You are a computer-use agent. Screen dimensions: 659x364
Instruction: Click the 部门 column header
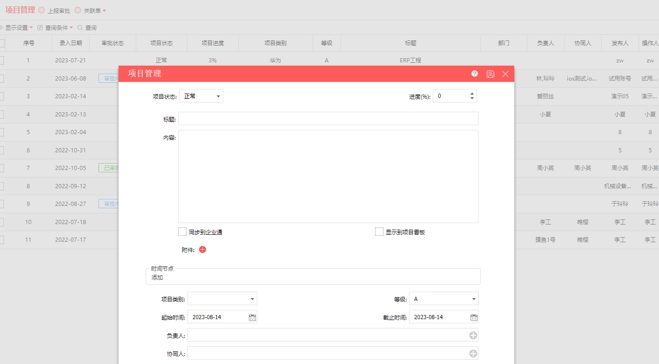pyautogui.click(x=503, y=43)
